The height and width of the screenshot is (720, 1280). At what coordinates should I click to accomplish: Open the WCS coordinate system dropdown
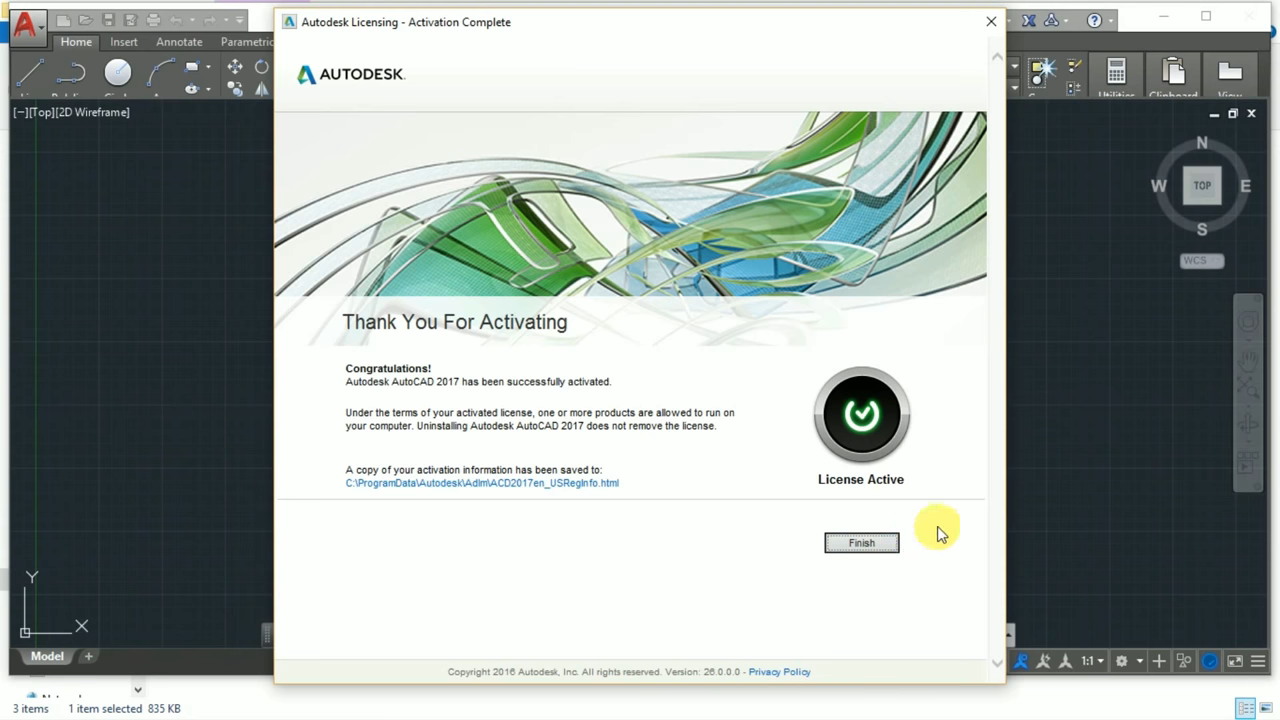tap(1202, 261)
